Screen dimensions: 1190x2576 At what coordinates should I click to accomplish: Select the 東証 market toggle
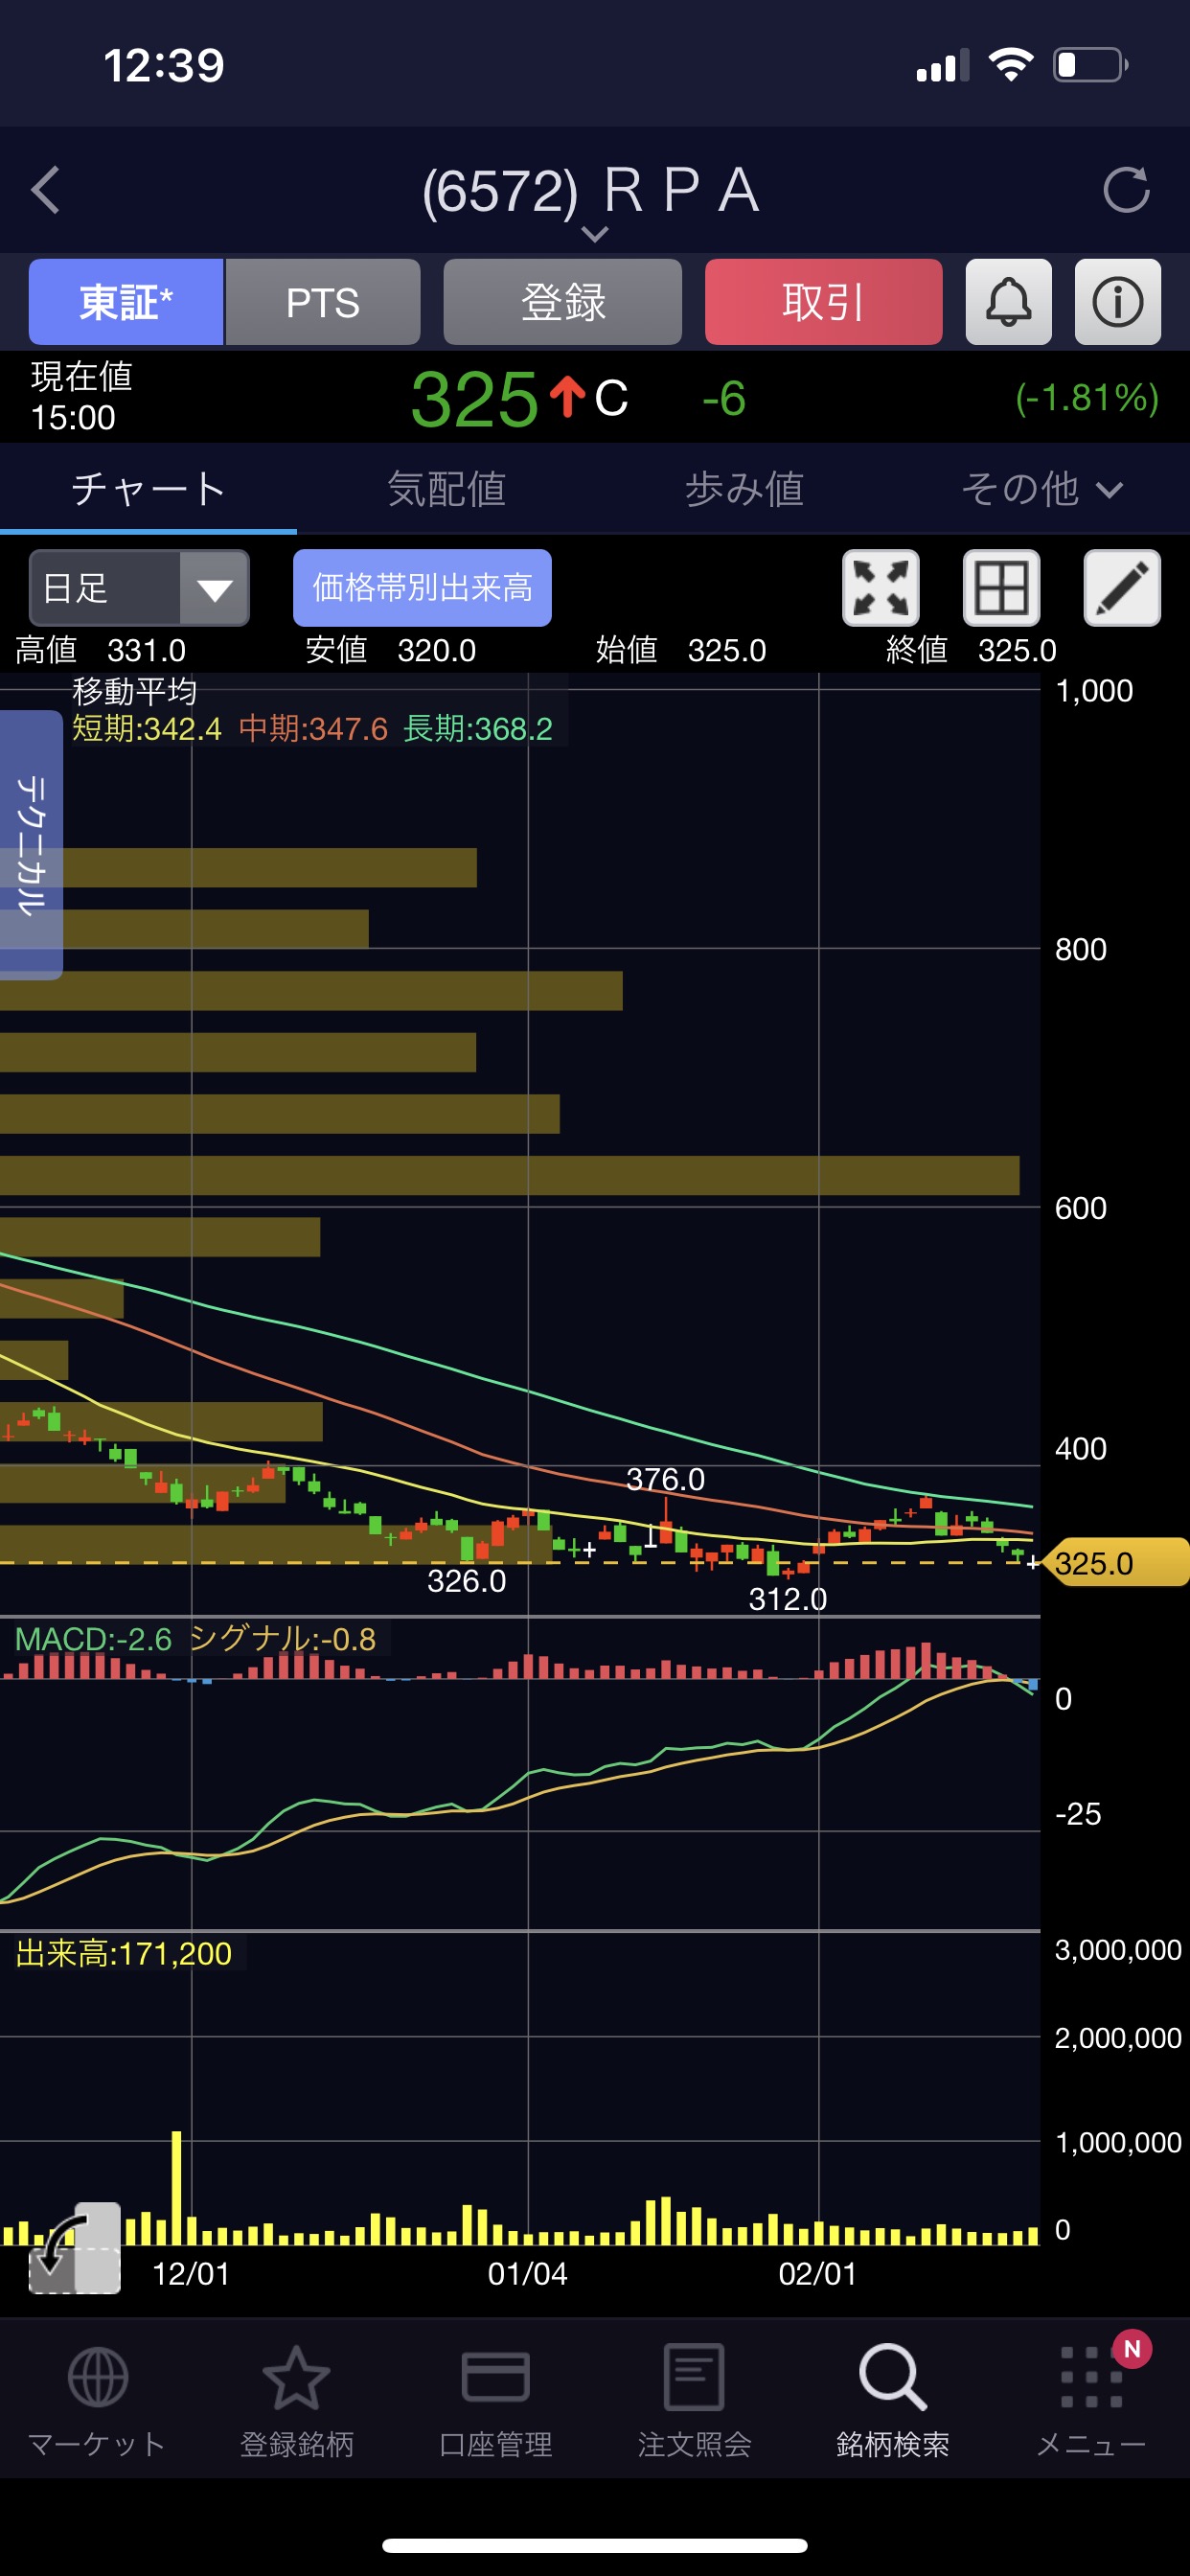[x=126, y=302]
